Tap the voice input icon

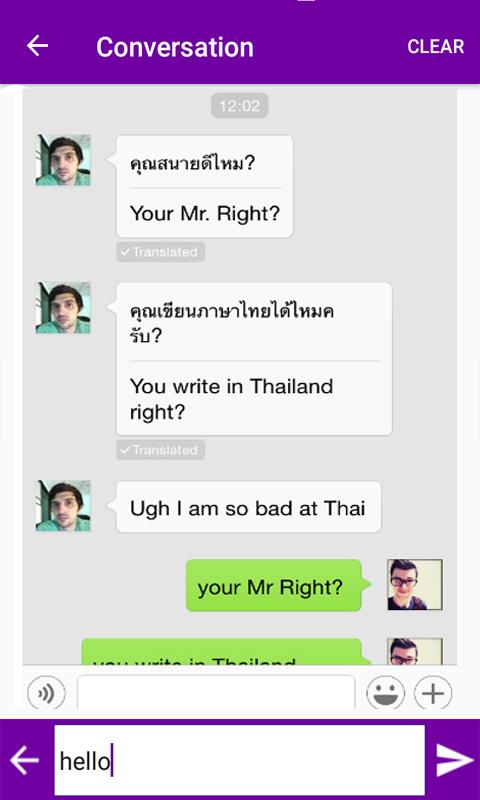point(46,693)
